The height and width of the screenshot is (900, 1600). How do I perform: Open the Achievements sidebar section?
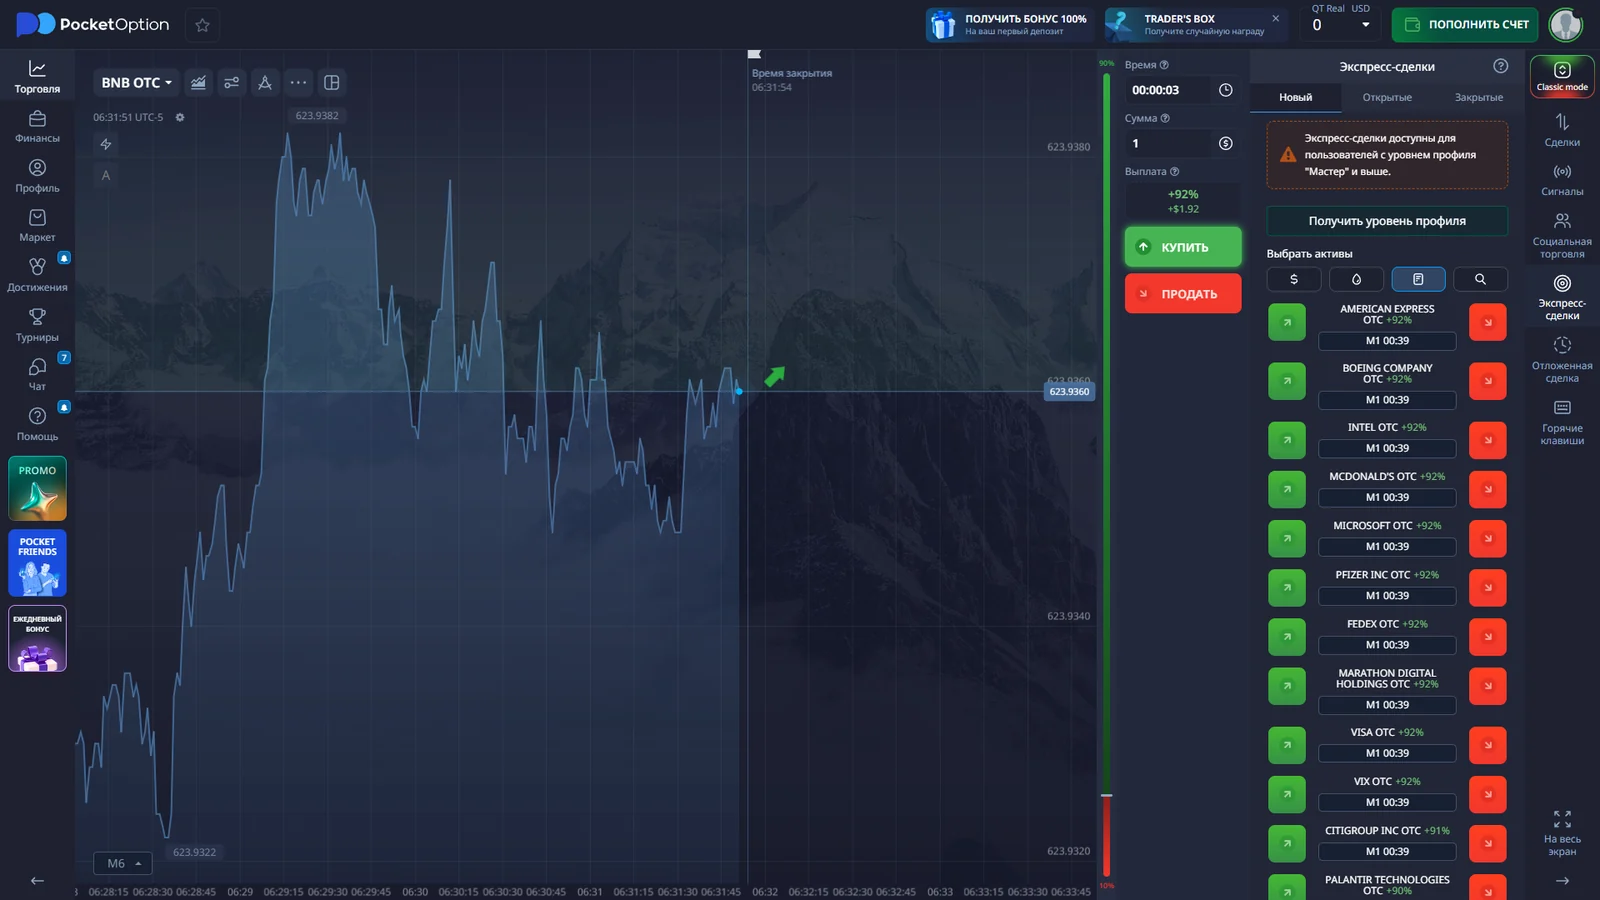tap(37, 275)
